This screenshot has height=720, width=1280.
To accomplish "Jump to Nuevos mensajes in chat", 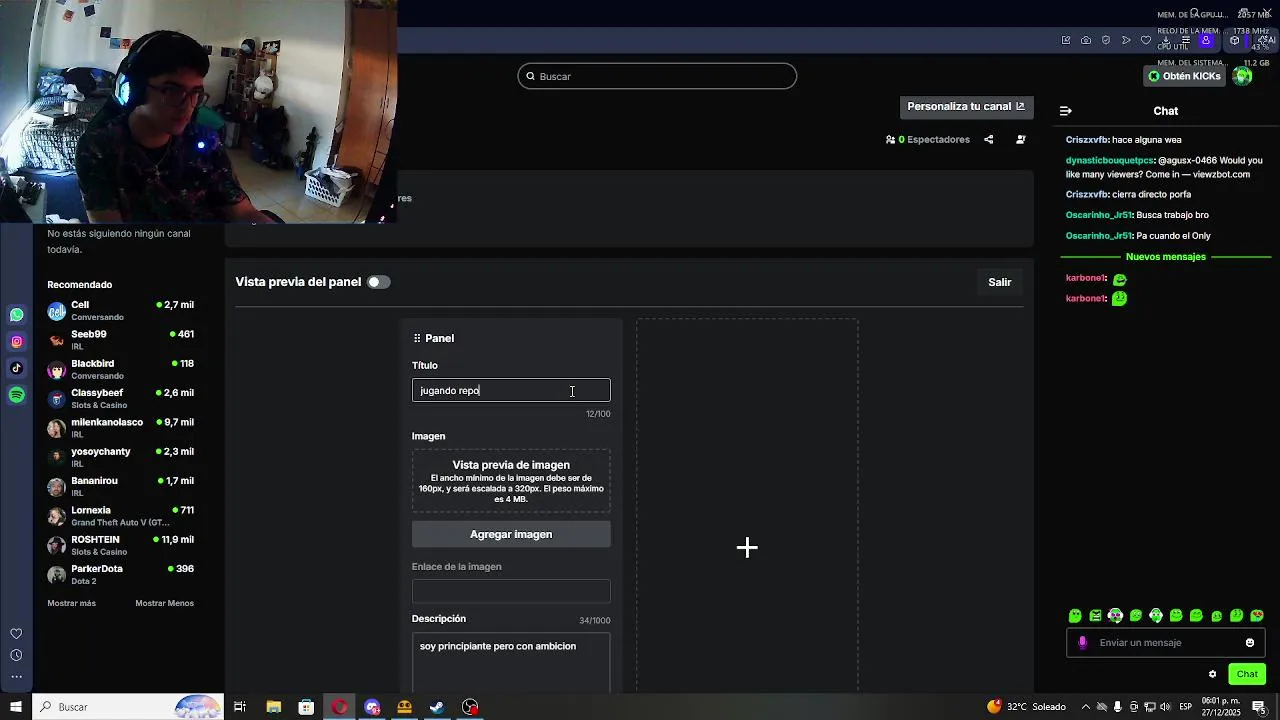I will coord(1166,257).
